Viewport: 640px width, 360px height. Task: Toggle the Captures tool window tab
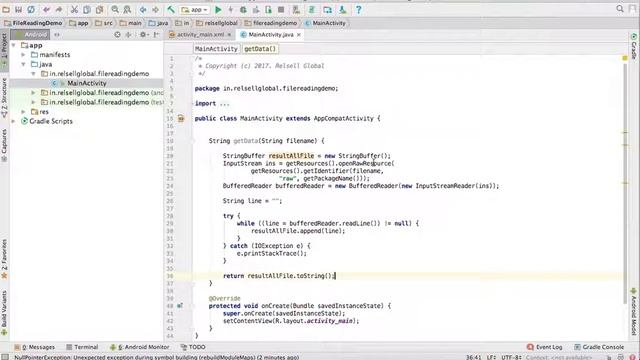[4, 145]
